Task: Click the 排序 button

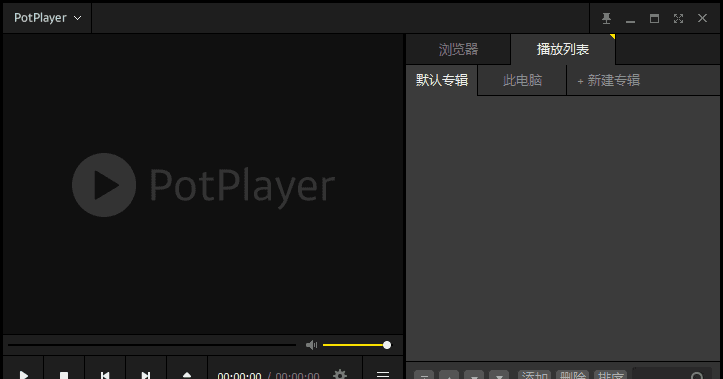Action: coord(611,375)
